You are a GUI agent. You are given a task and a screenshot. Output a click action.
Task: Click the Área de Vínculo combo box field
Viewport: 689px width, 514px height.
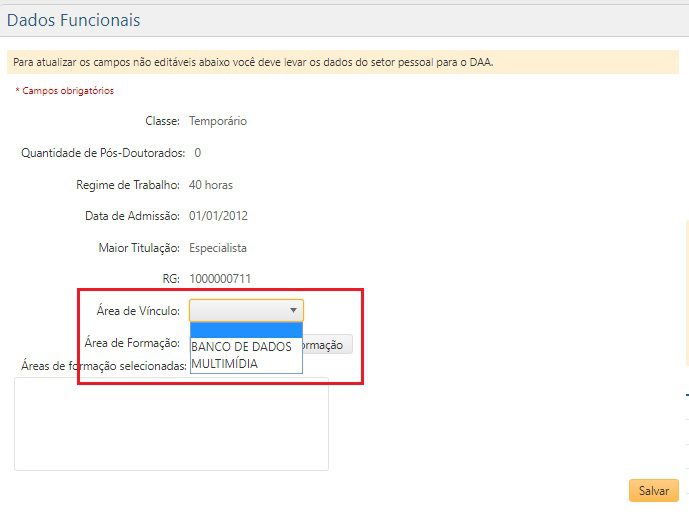click(x=240, y=311)
